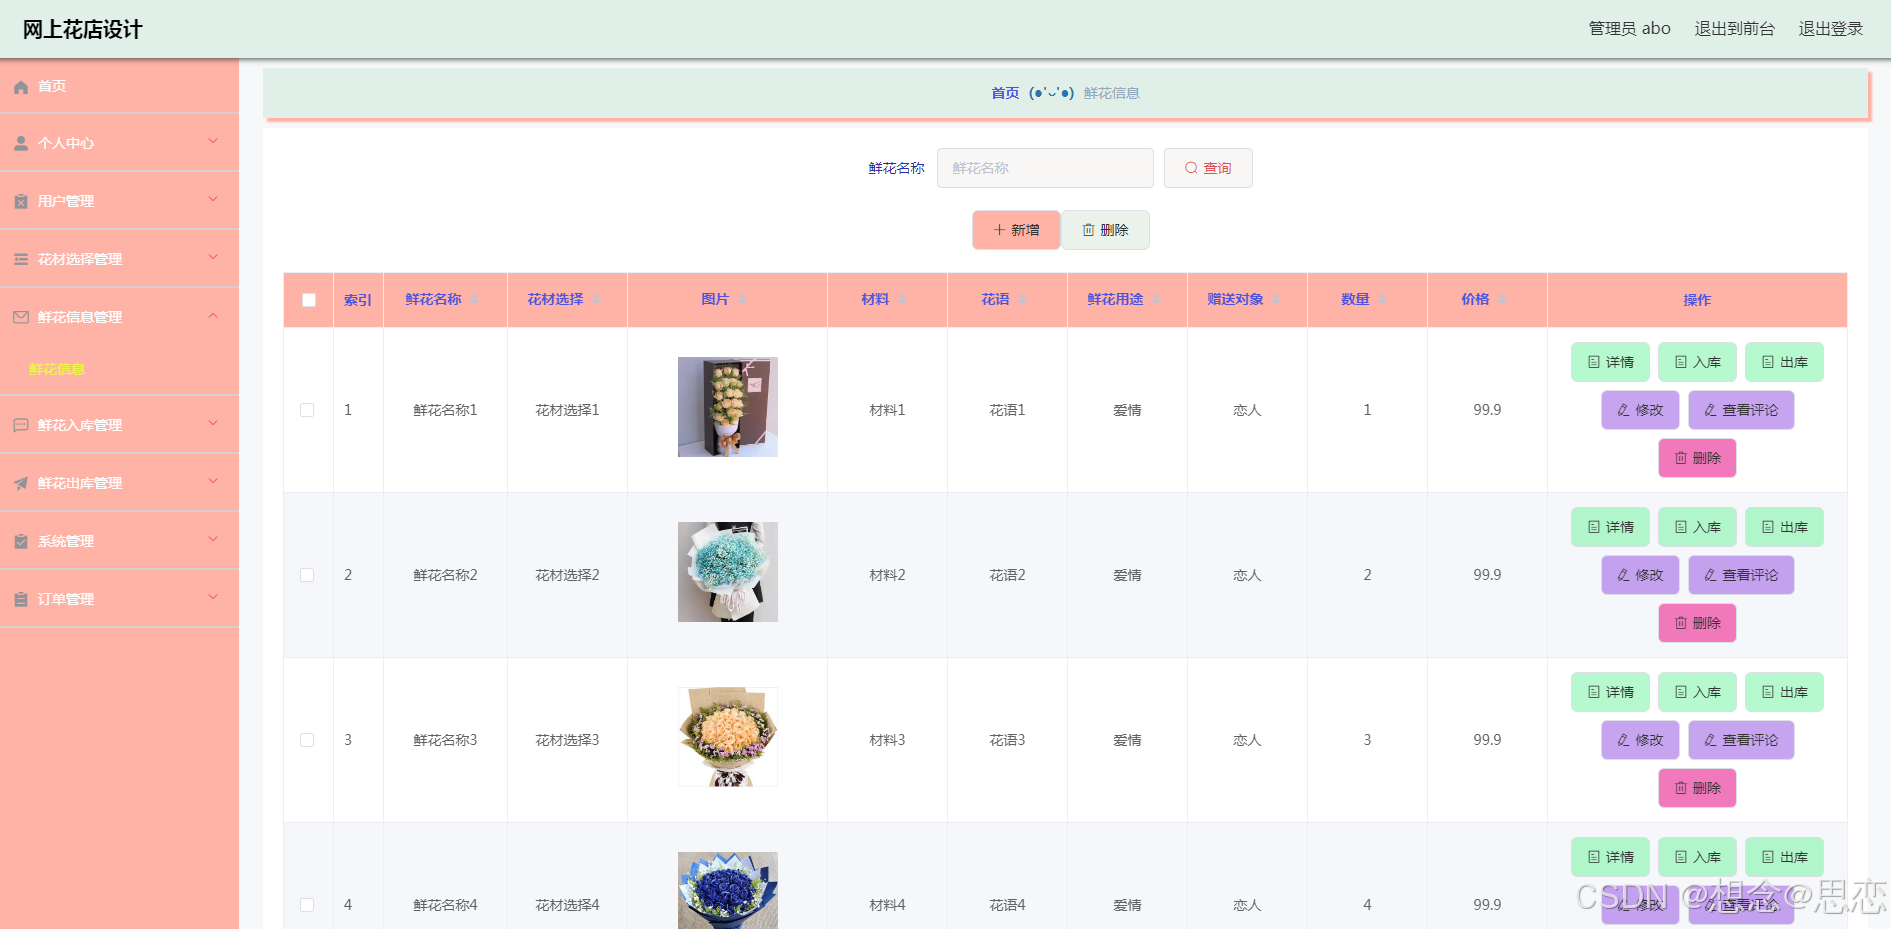This screenshot has width=1891, height=929.
Task: Click the sort arrows on 图片 column
Action: pos(742,300)
